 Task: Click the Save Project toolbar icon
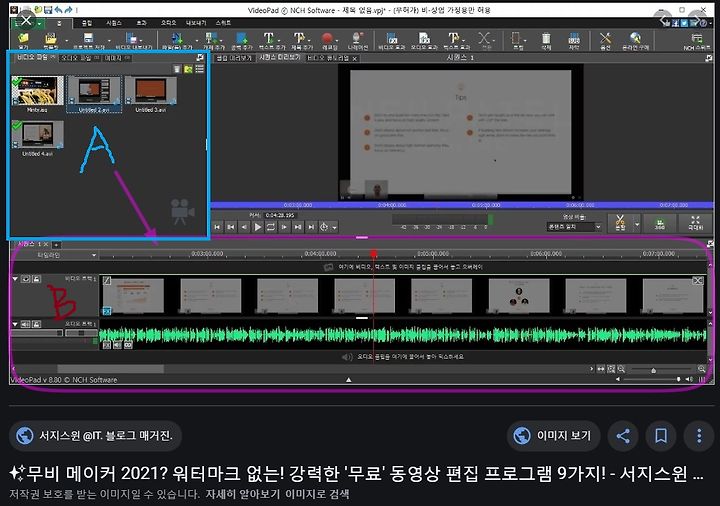click(x=89, y=38)
